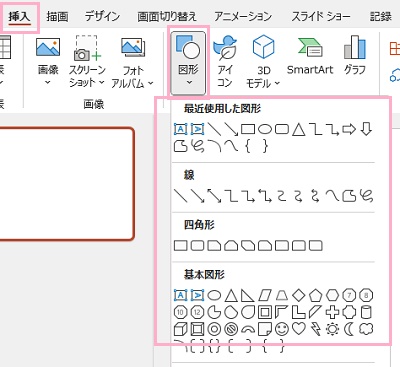Choose plain rectangle in 四角形 section

tap(181, 246)
